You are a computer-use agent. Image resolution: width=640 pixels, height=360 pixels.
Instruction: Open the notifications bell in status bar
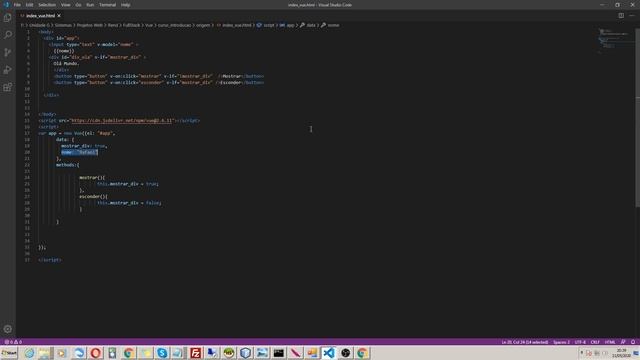(x=633, y=342)
